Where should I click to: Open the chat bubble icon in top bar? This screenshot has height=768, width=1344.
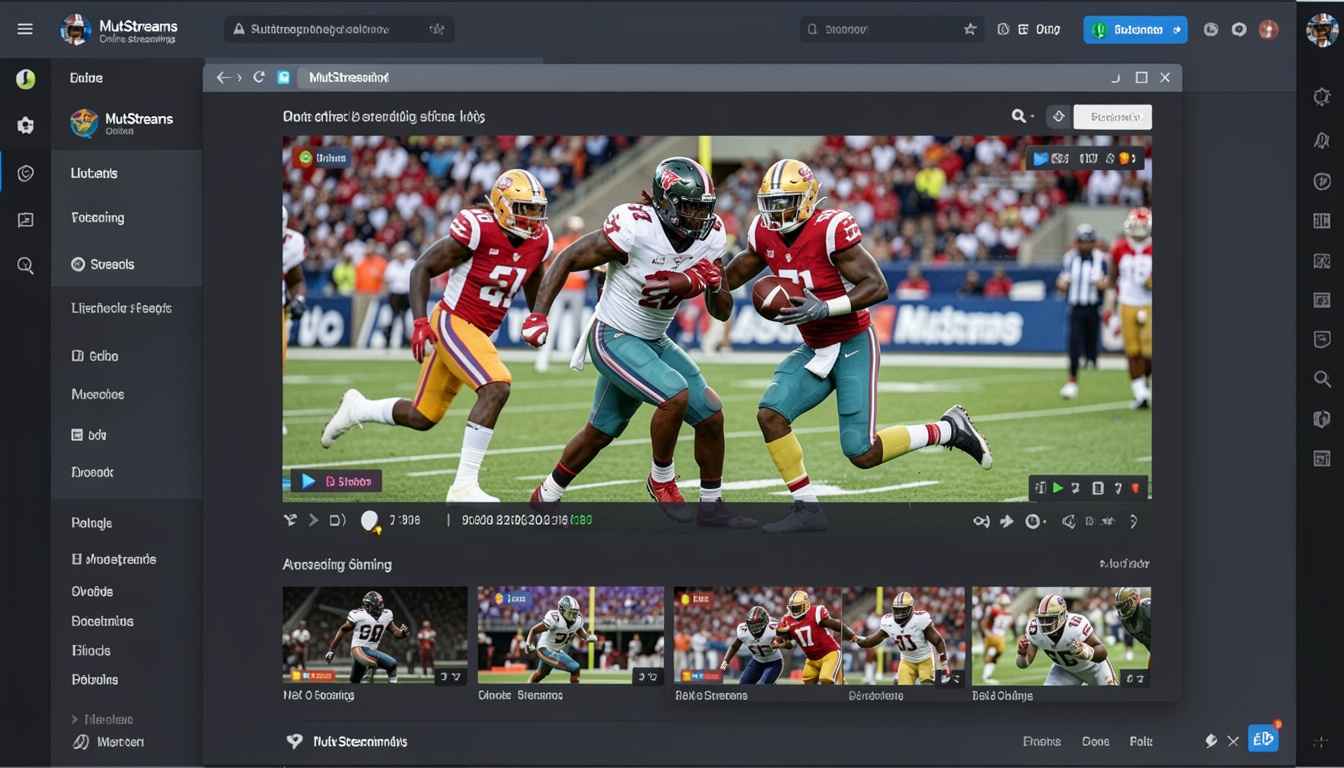click(1239, 30)
